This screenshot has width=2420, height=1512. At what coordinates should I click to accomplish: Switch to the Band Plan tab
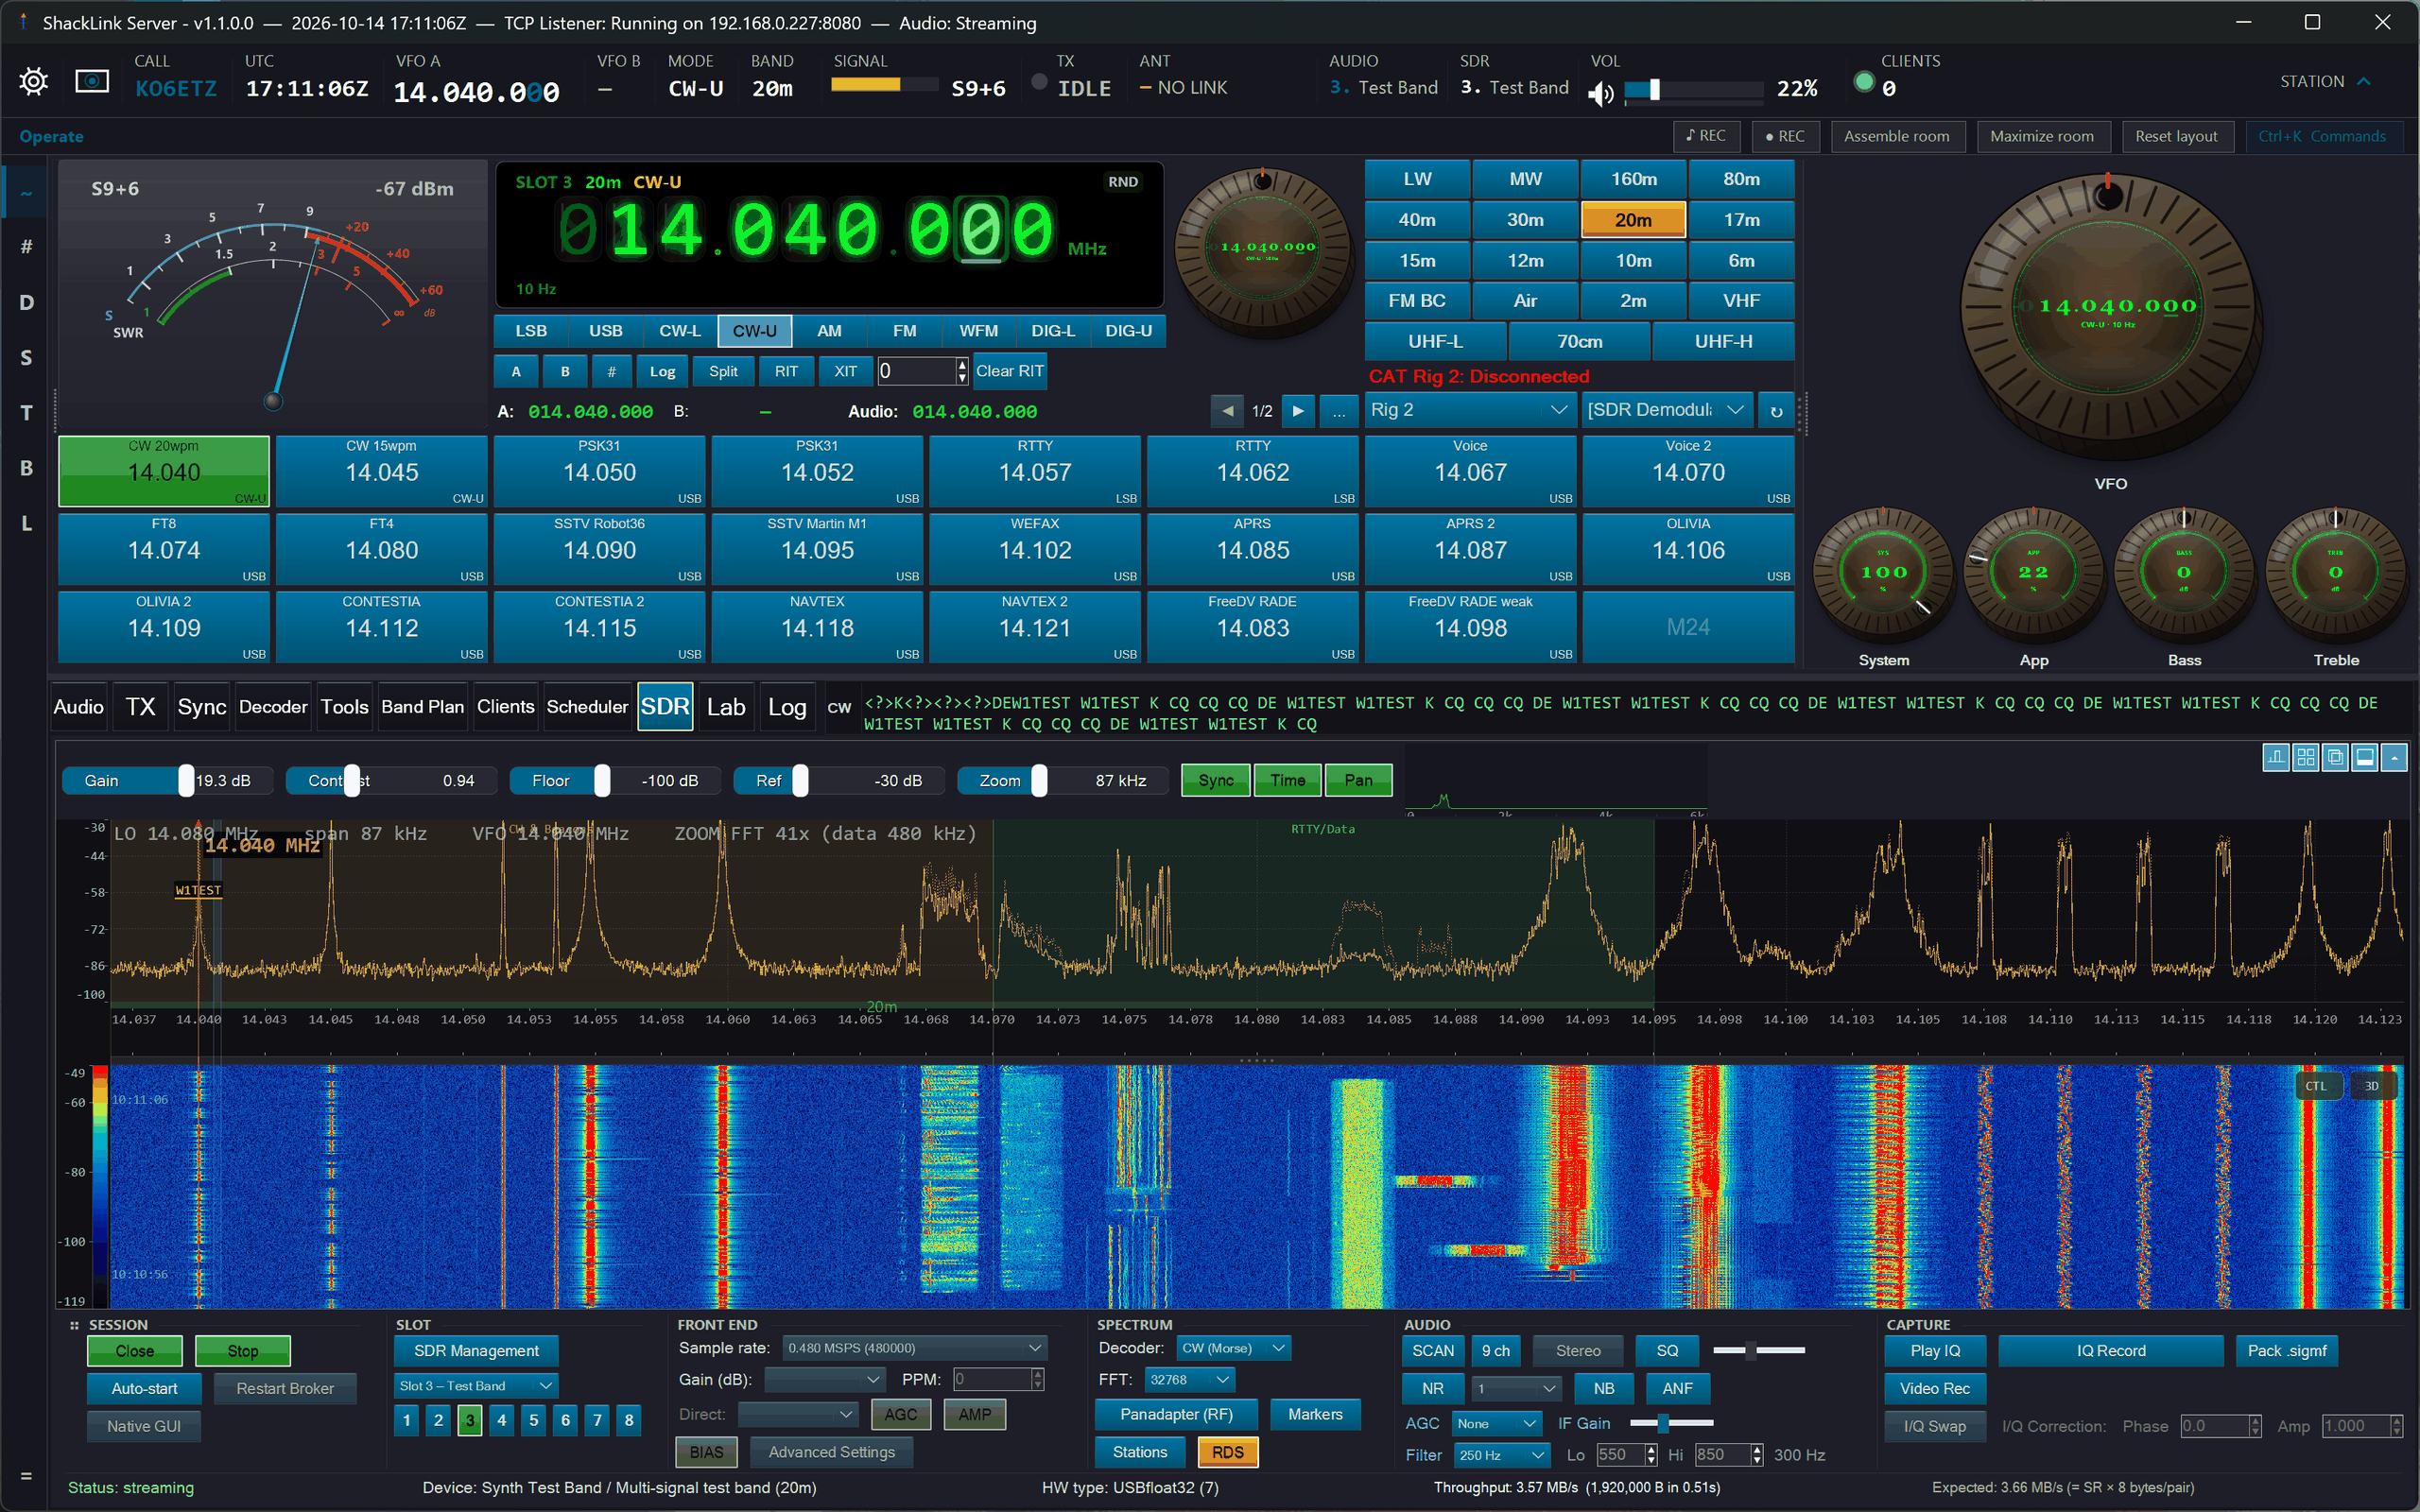pos(422,707)
